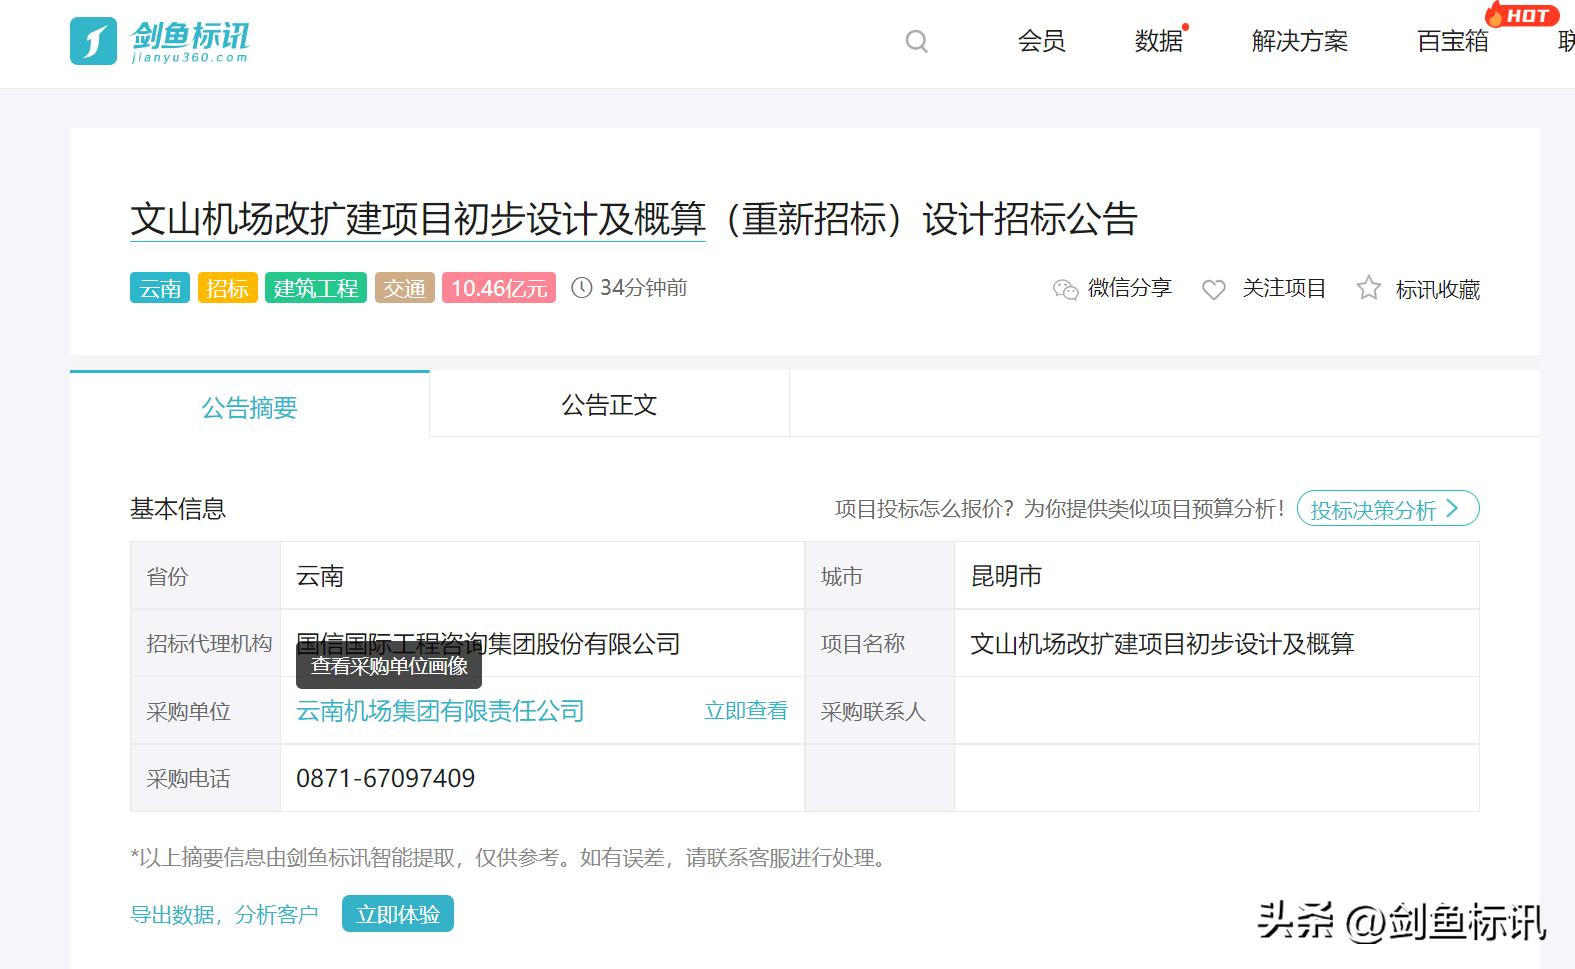Click the 基本信息 heading

point(178,509)
